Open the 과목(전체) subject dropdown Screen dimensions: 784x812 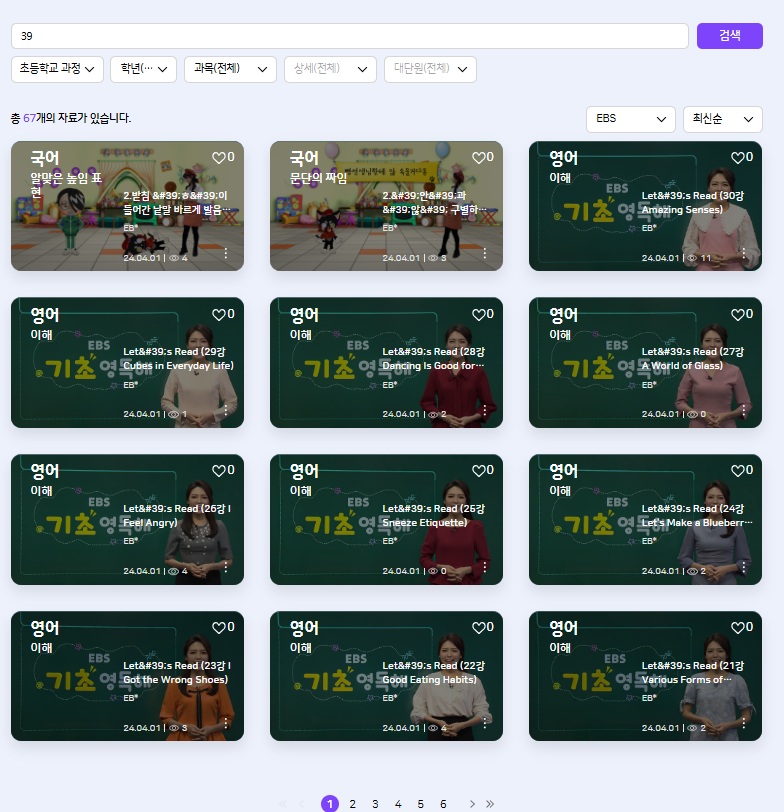pyautogui.click(x=230, y=69)
